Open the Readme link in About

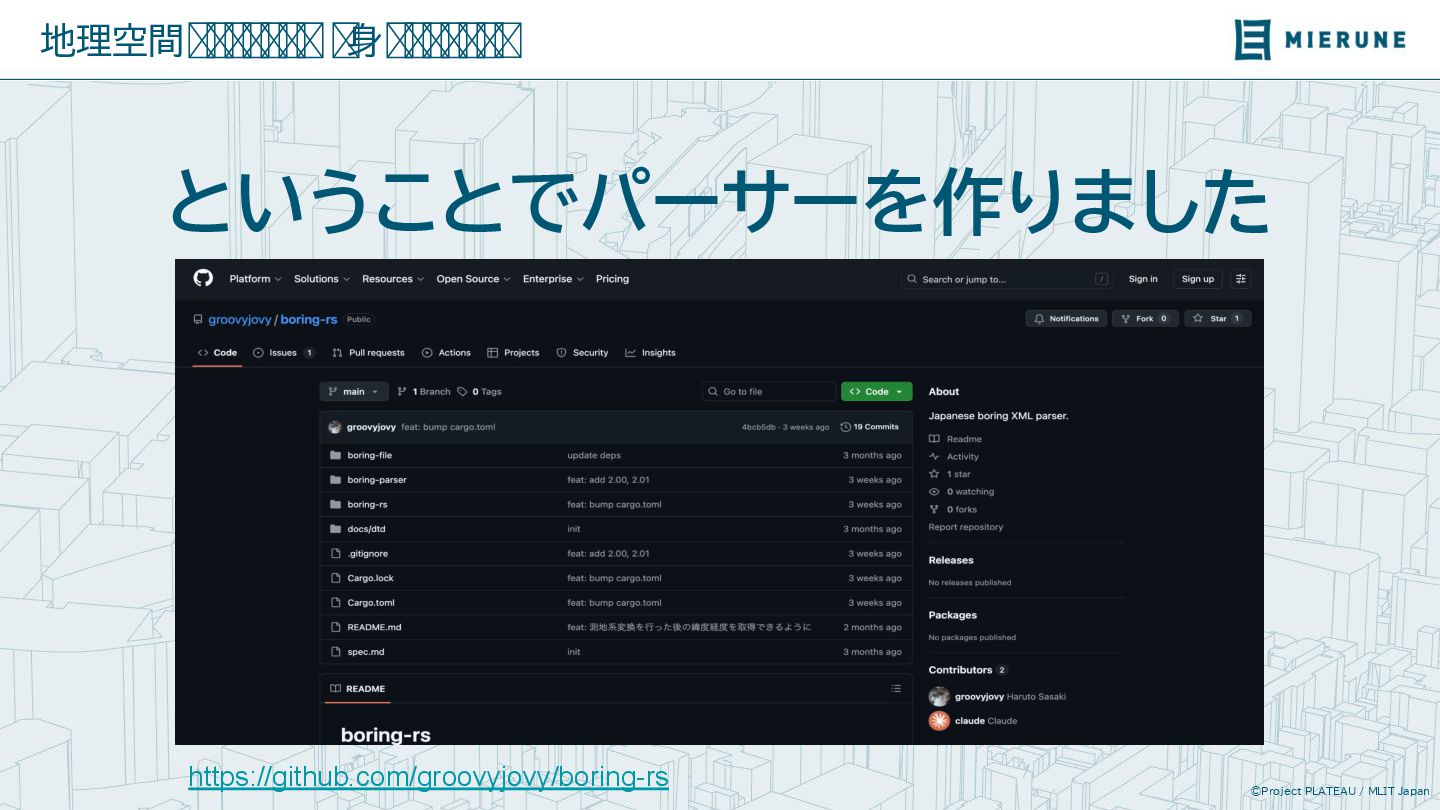pos(956,439)
